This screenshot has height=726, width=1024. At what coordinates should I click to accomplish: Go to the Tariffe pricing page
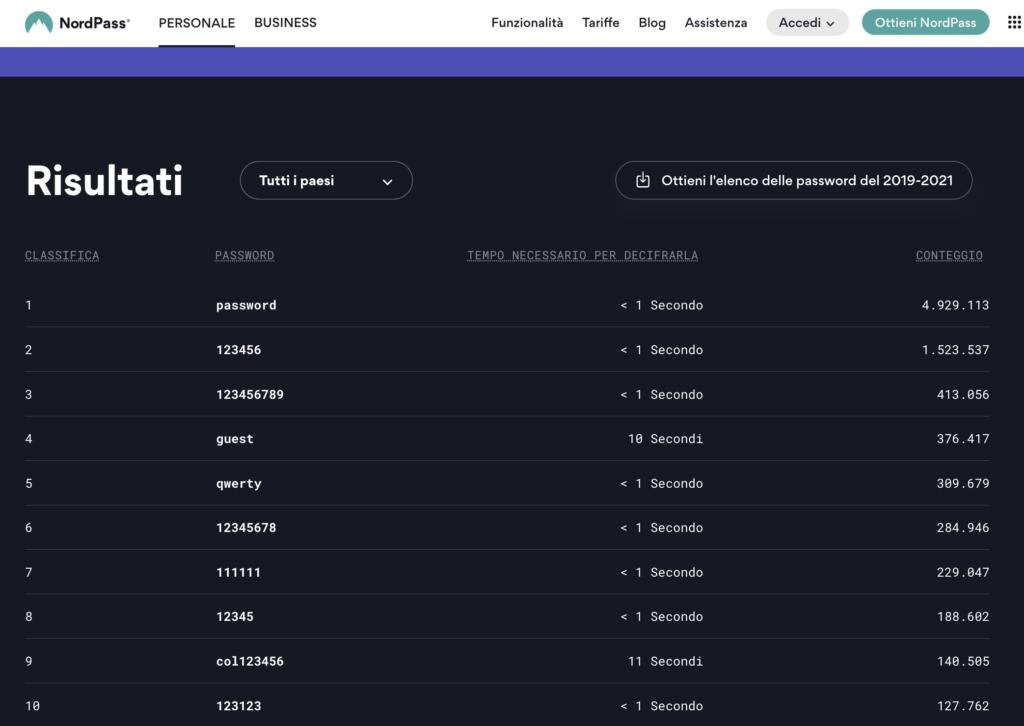601,23
